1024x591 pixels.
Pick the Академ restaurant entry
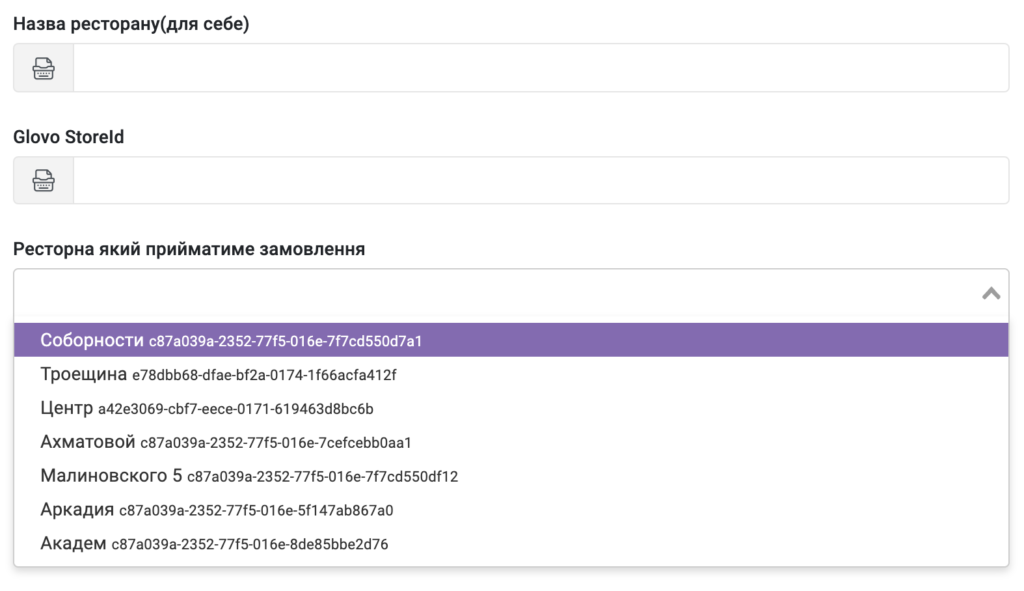point(73,544)
